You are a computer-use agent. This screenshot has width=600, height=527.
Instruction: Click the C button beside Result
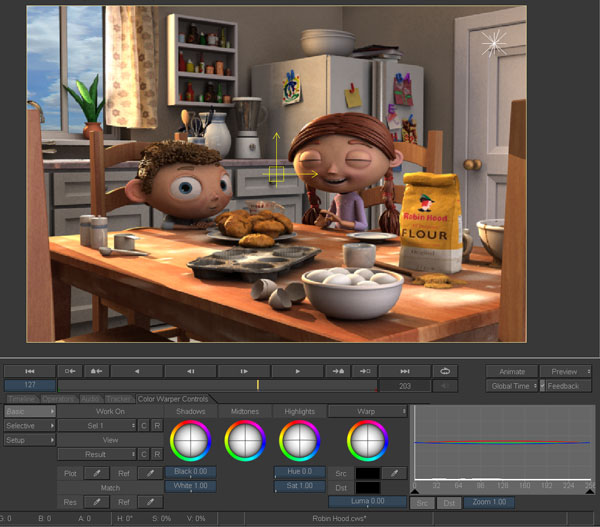point(143,454)
